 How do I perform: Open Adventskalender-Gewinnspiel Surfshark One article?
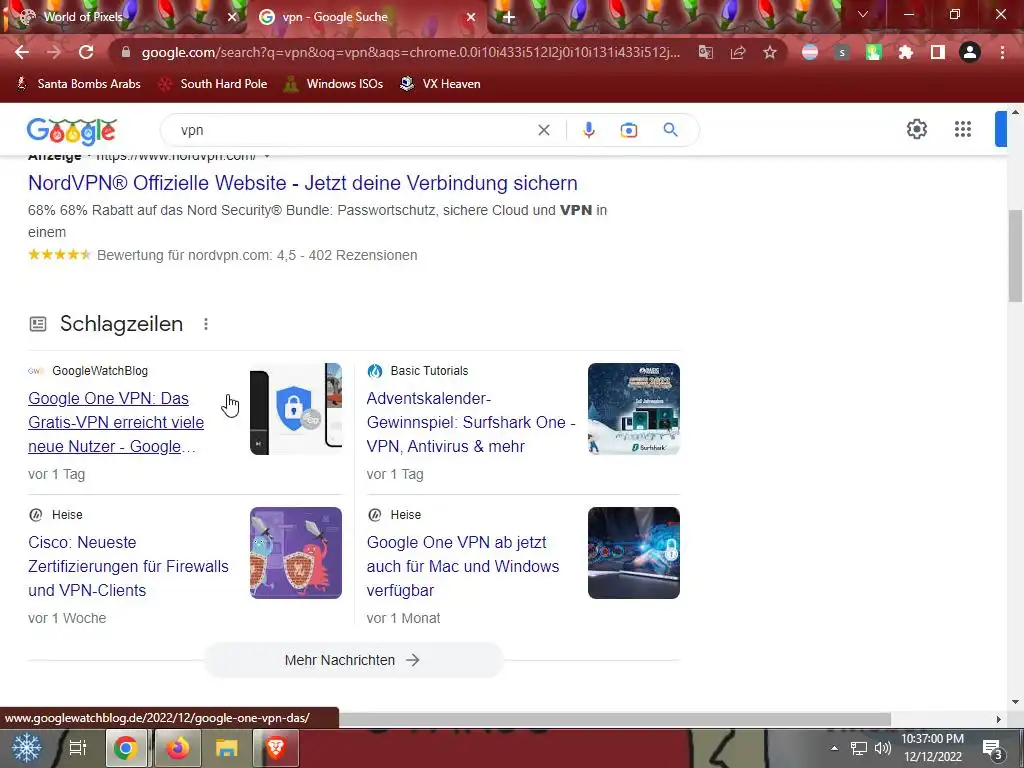tap(471, 423)
